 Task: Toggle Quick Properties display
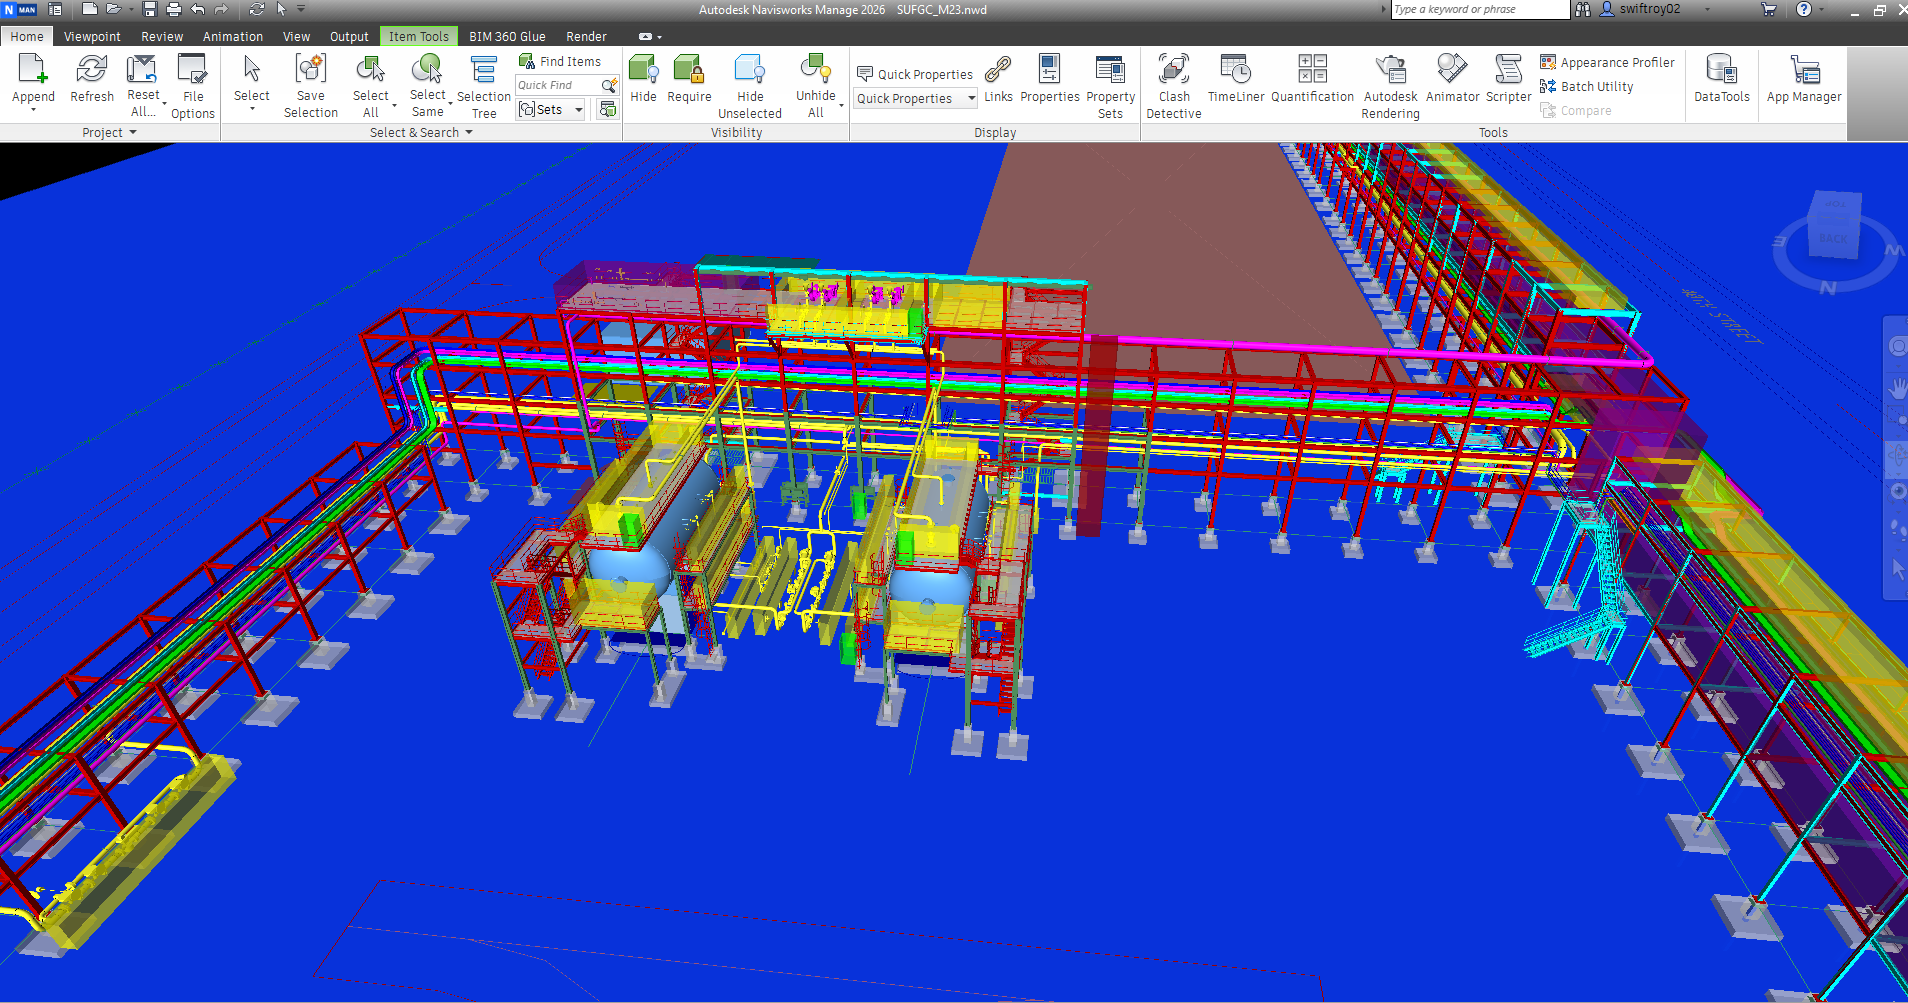coord(915,74)
